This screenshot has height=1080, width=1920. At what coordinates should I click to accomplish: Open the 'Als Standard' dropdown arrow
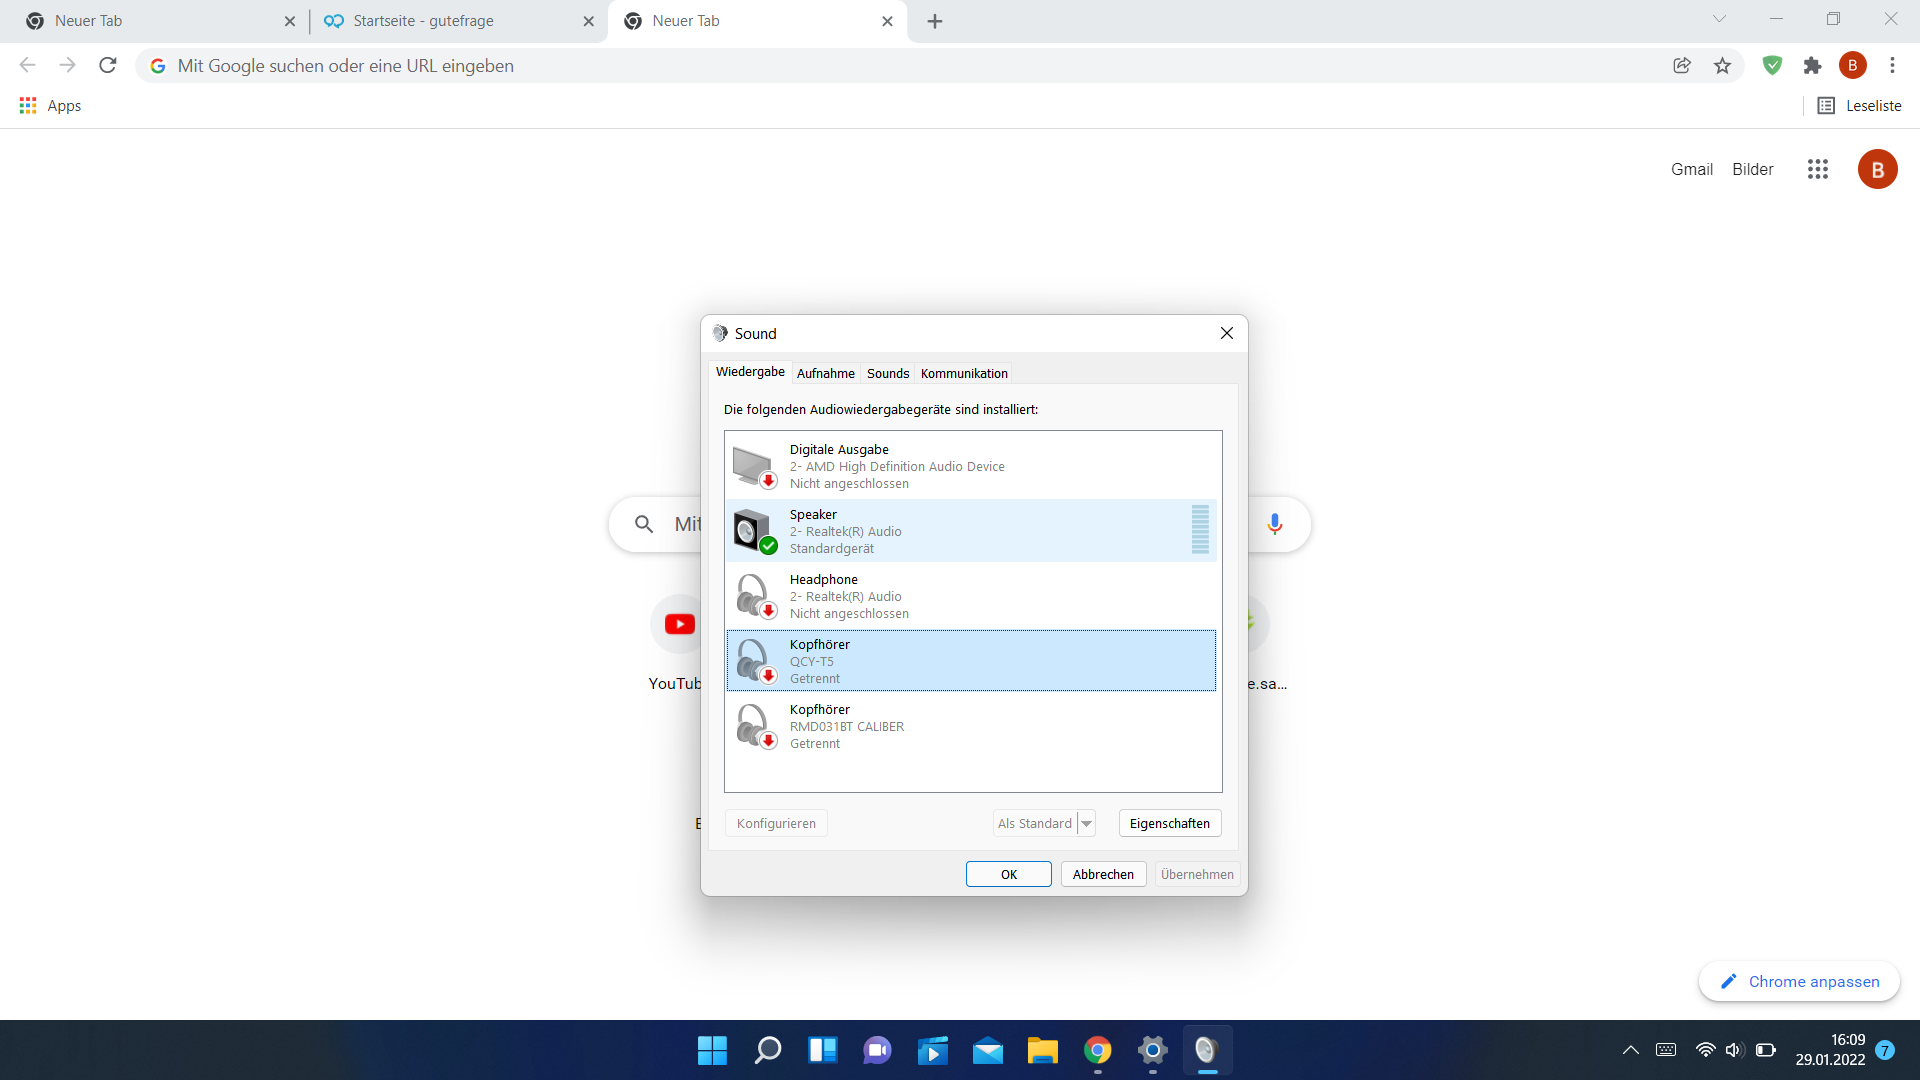click(1087, 823)
